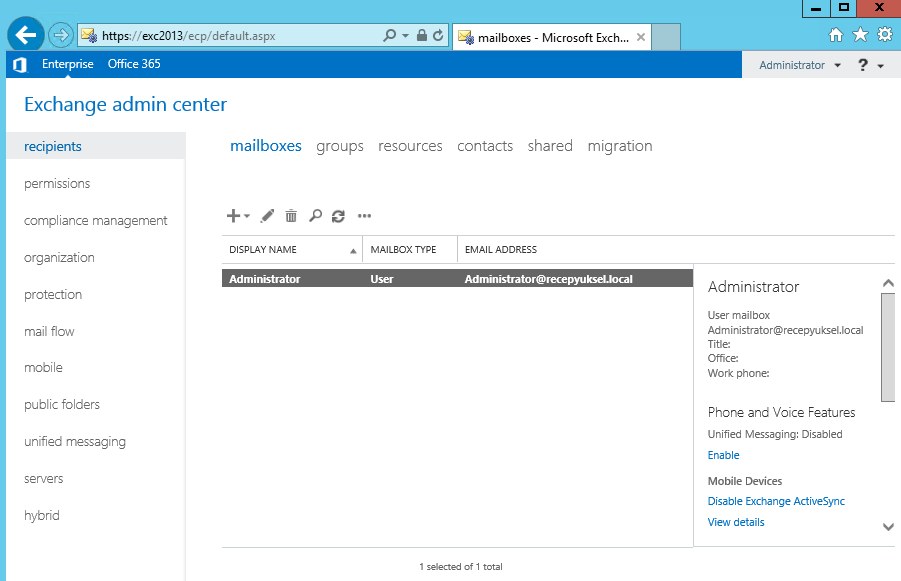
Task: Click the search magnifier in address bar
Action: [389, 36]
